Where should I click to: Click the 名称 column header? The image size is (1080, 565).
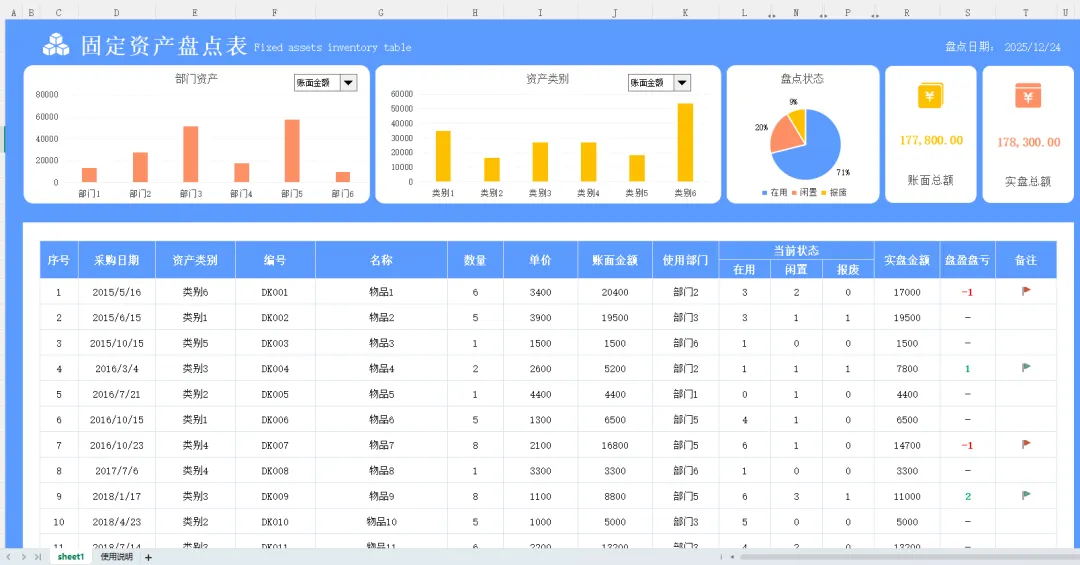tap(381, 260)
